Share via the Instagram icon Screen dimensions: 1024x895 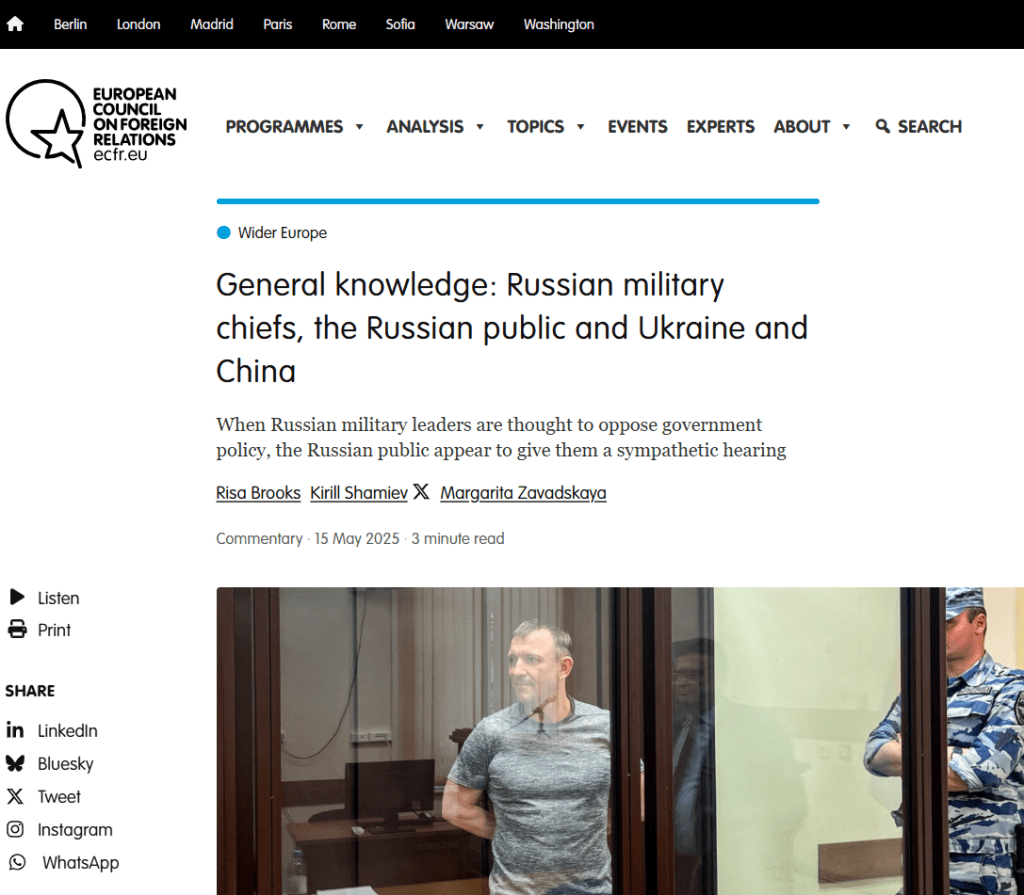click(x=15, y=829)
